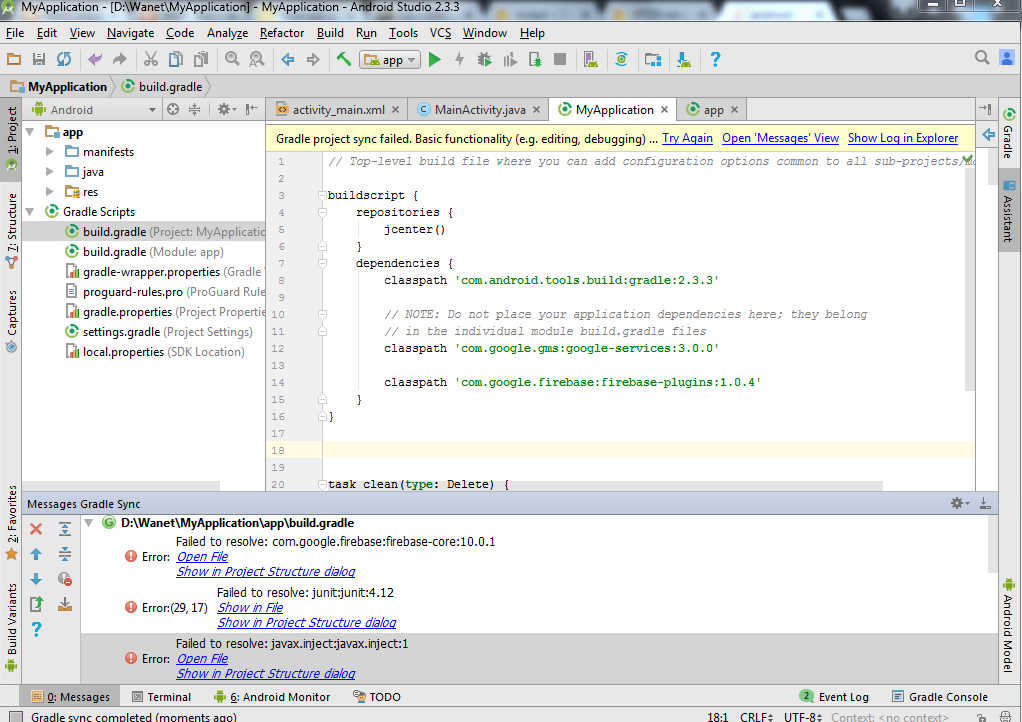Toggle Structure tool window sidebar button
The image size is (1022, 722).
tap(11, 229)
